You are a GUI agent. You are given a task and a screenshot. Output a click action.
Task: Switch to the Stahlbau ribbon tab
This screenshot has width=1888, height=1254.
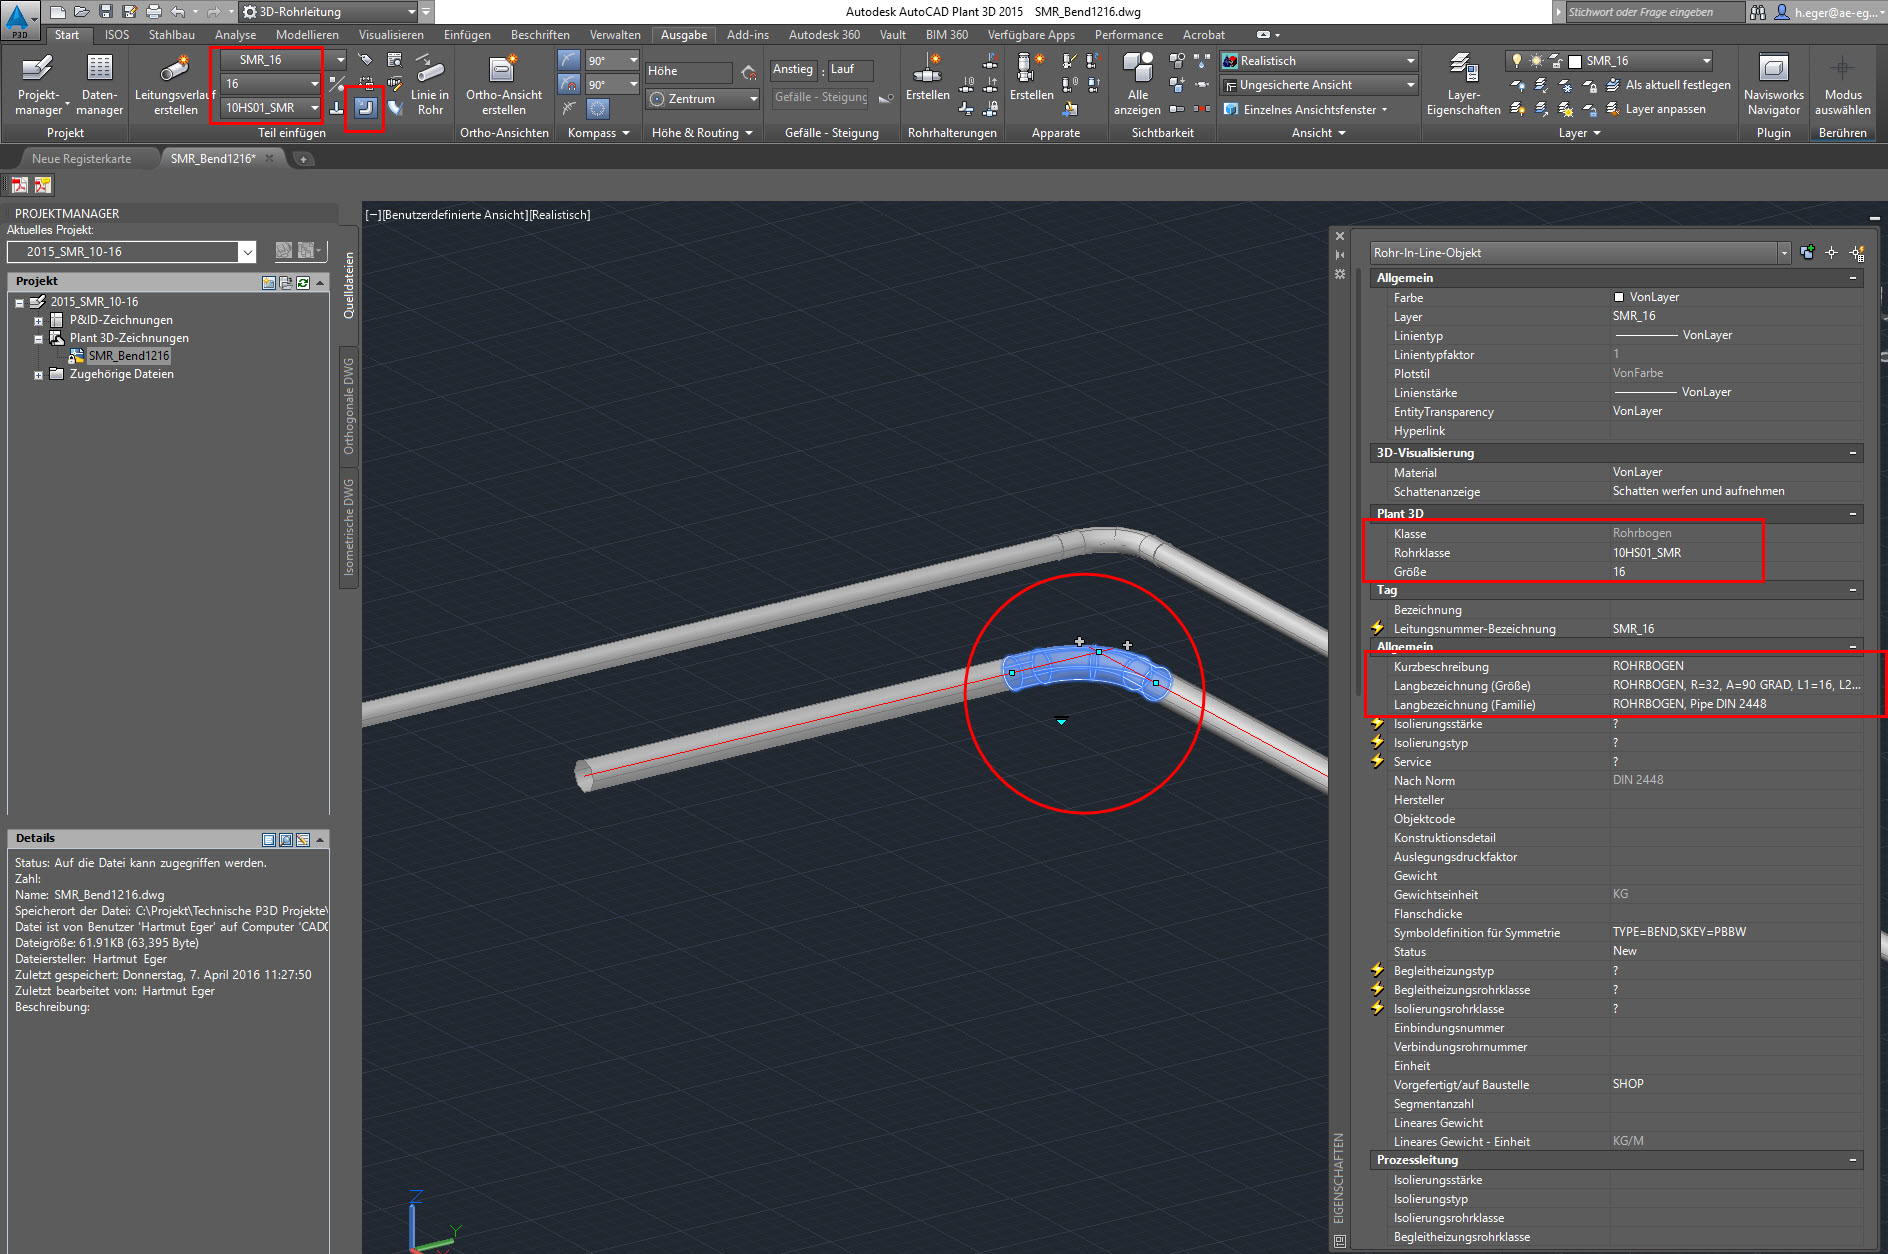click(172, 35)
